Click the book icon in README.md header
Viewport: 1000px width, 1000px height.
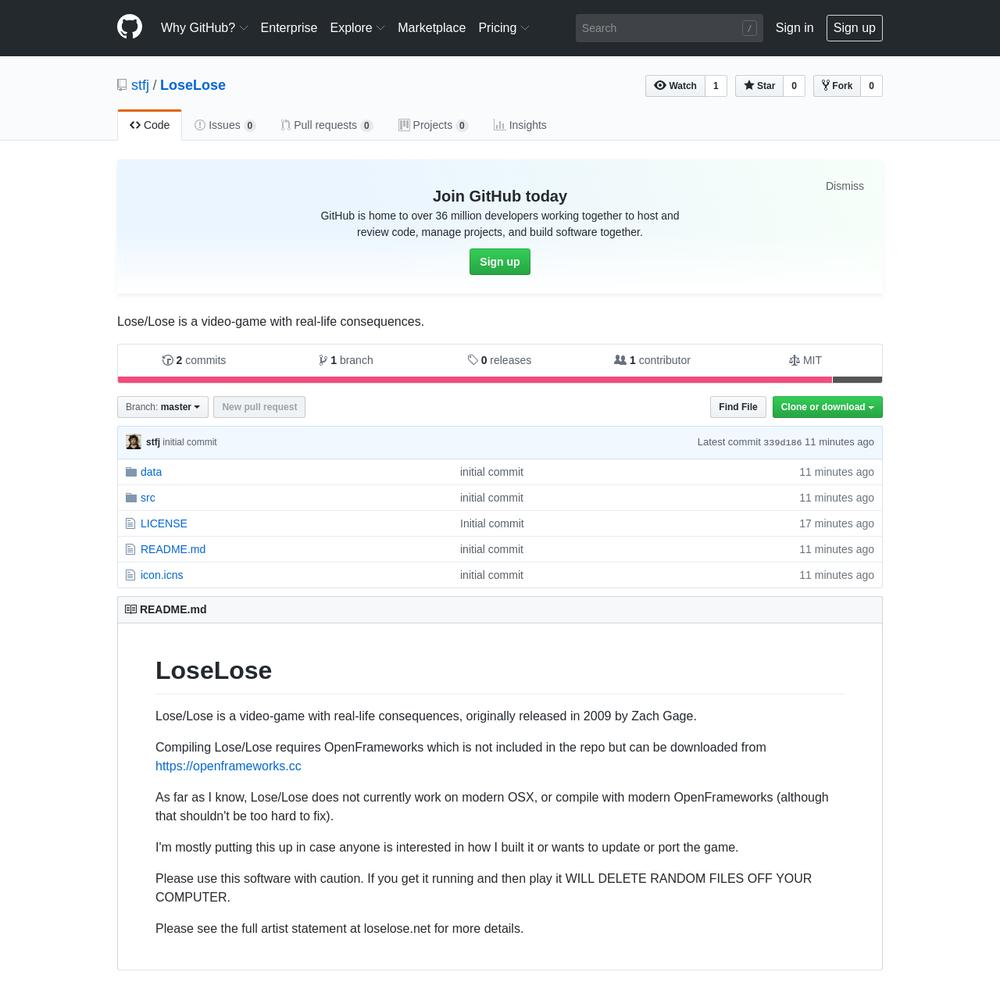pos(131,610)
